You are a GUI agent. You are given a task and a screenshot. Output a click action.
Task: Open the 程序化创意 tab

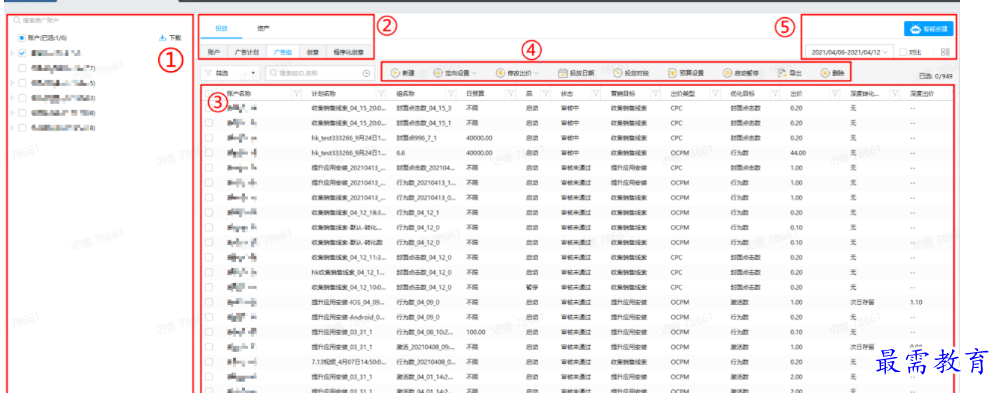click(348, 52)
